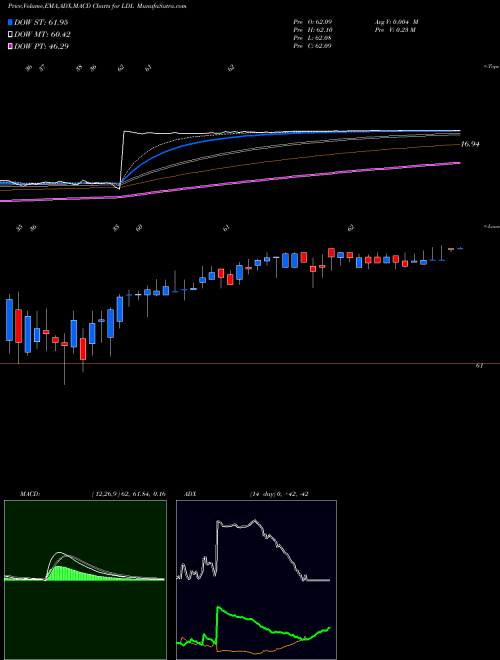Screen dimensions: 500x660
Task: Click the 'Pre C: 62.09' value
Action: click(312, 46)
